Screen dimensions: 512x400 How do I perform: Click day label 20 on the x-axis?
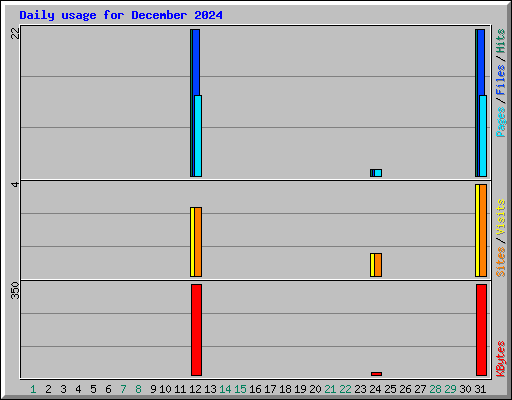coord(315,389)
